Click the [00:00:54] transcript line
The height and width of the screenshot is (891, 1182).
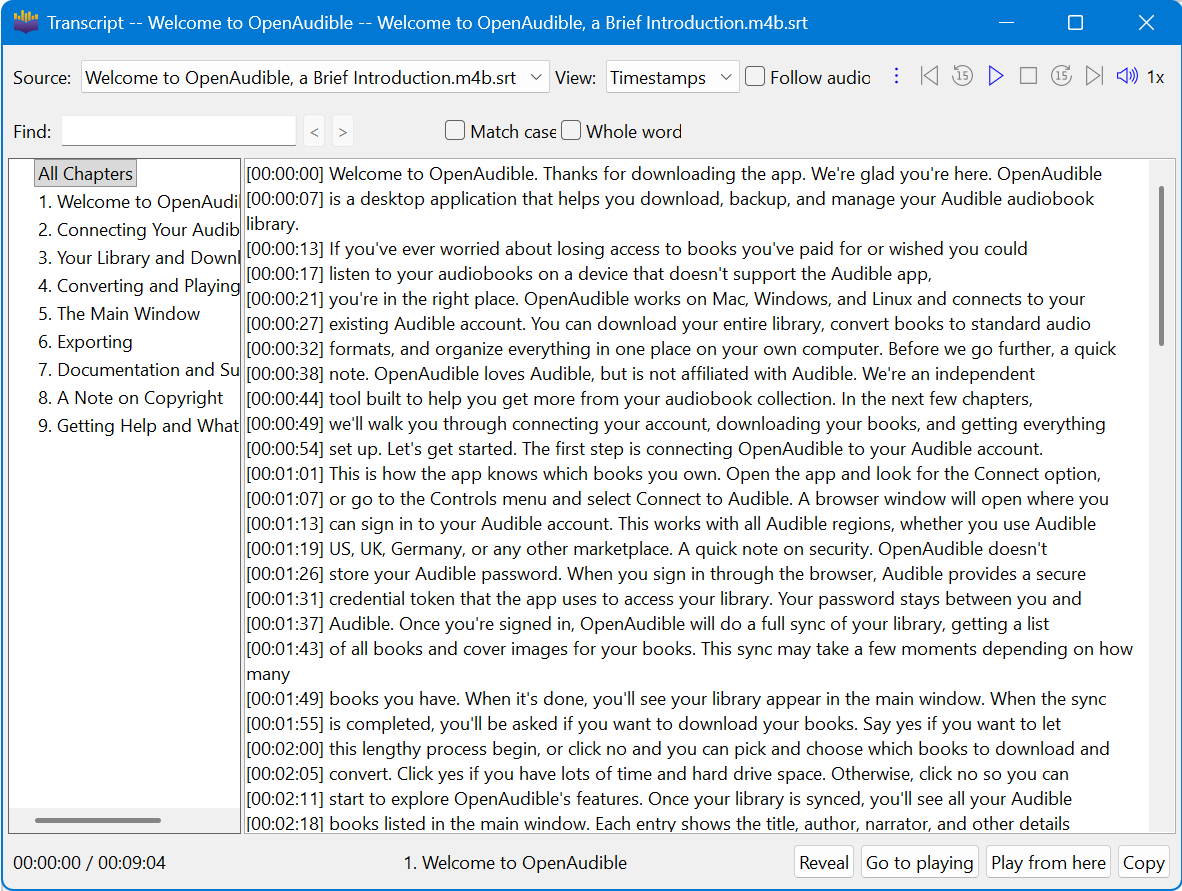pos(645,449)
